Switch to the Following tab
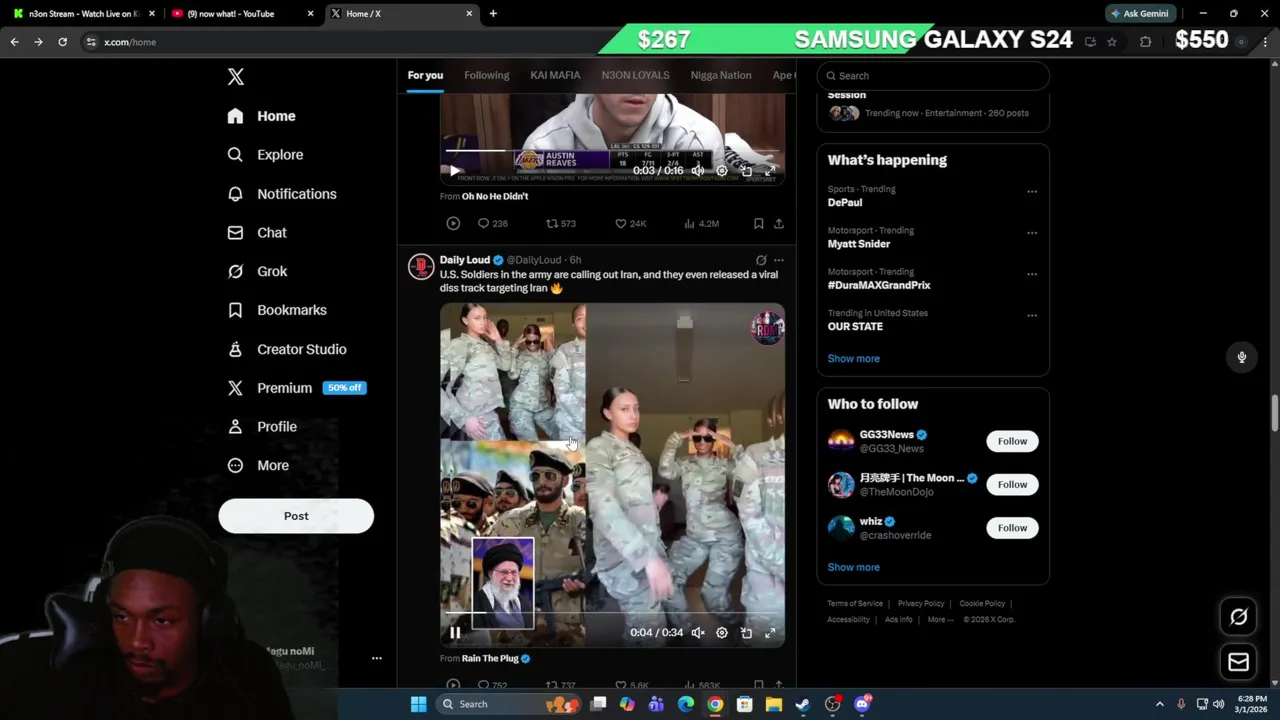Screen dimensions: 1280x720 coord(487,75)
